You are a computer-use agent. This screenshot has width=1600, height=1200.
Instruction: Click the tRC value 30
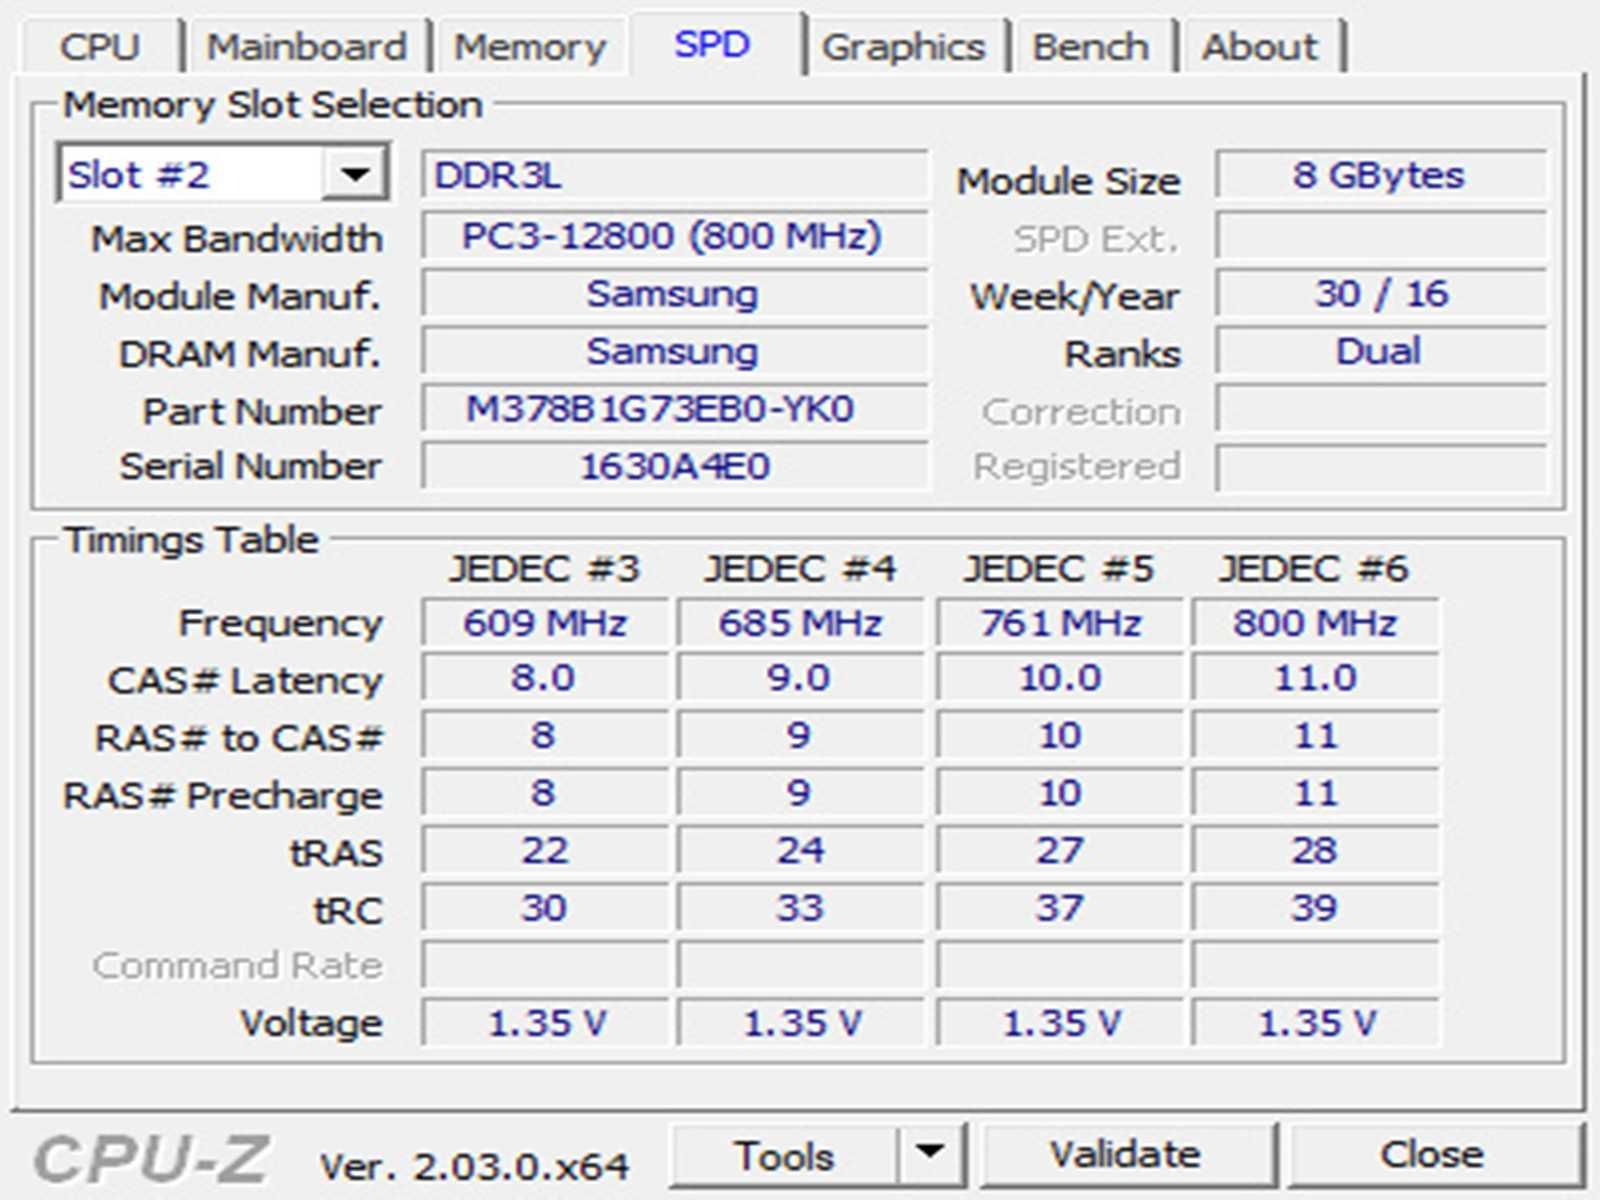point(545,908)
